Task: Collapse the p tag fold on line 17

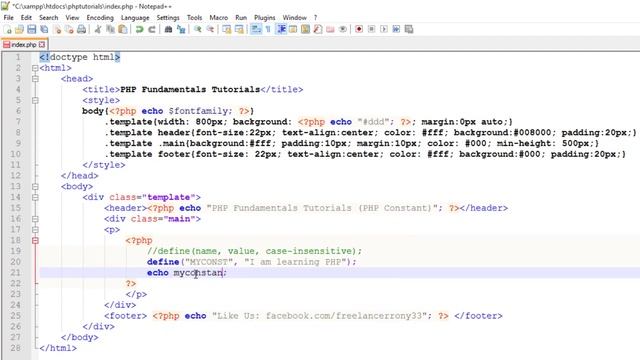Action: [x=35, y=230]
